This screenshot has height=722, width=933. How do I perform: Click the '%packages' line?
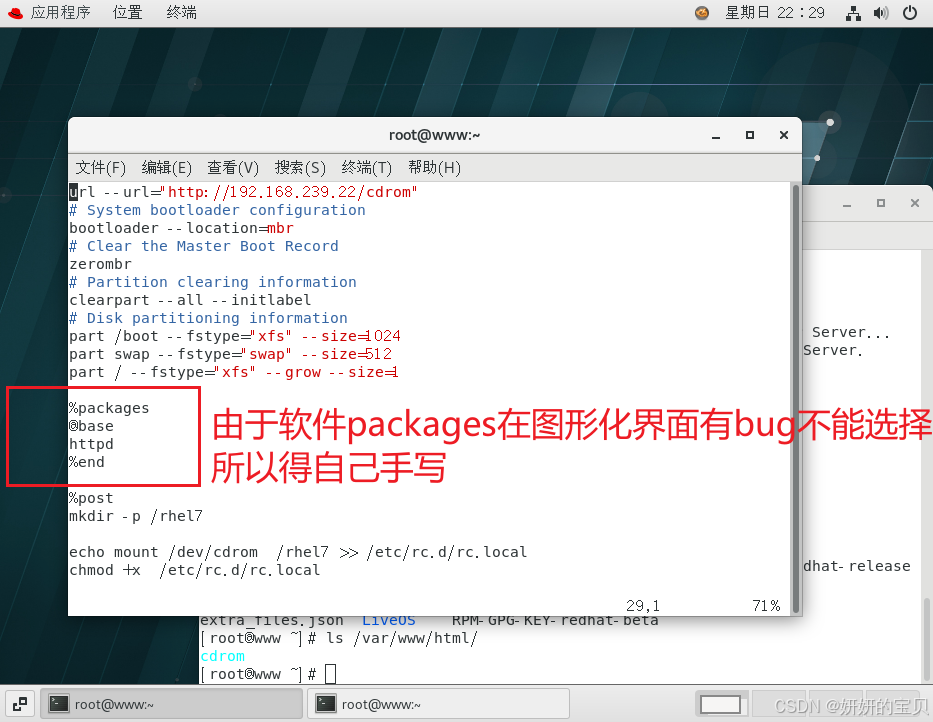[109, 408]
